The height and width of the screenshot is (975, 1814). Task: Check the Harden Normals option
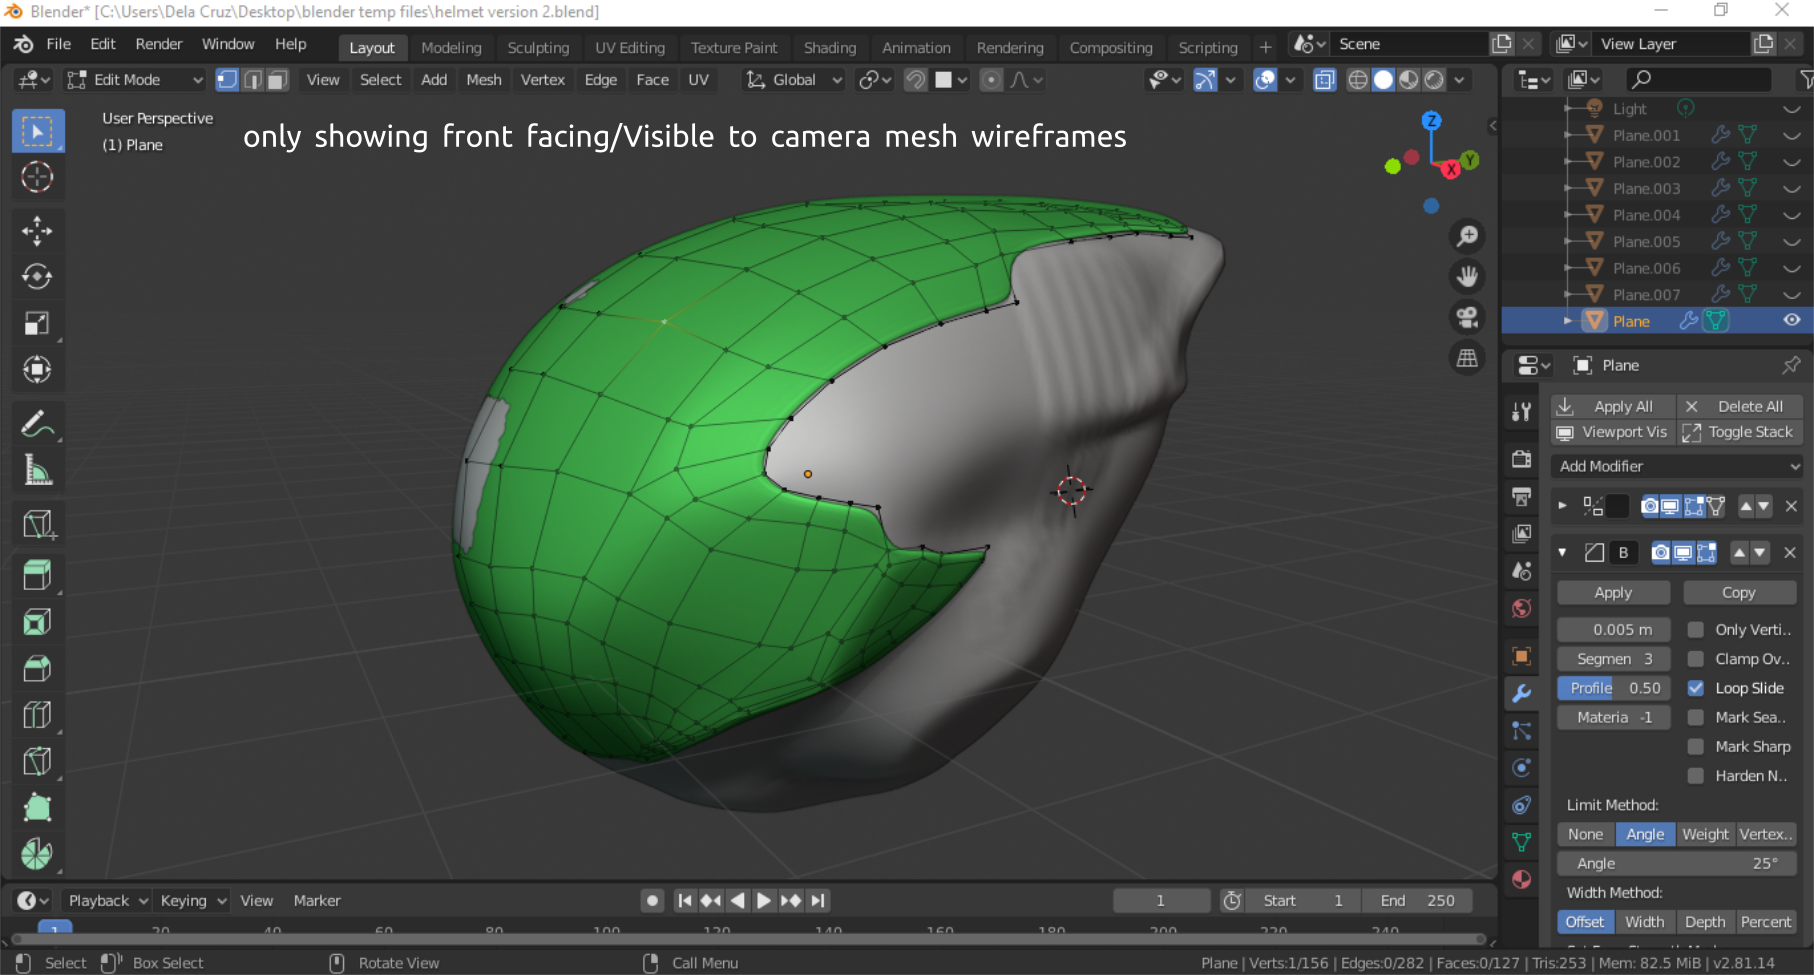tap(1696, 775)
